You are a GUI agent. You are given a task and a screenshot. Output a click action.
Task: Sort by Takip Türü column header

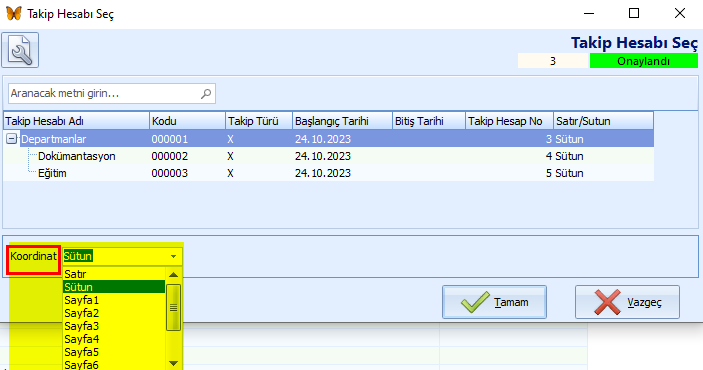click(259, 121)
